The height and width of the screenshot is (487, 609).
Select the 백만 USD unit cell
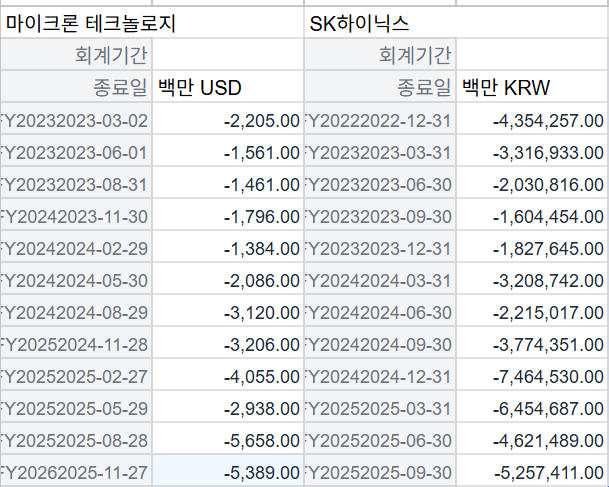(x=228, y=87)
